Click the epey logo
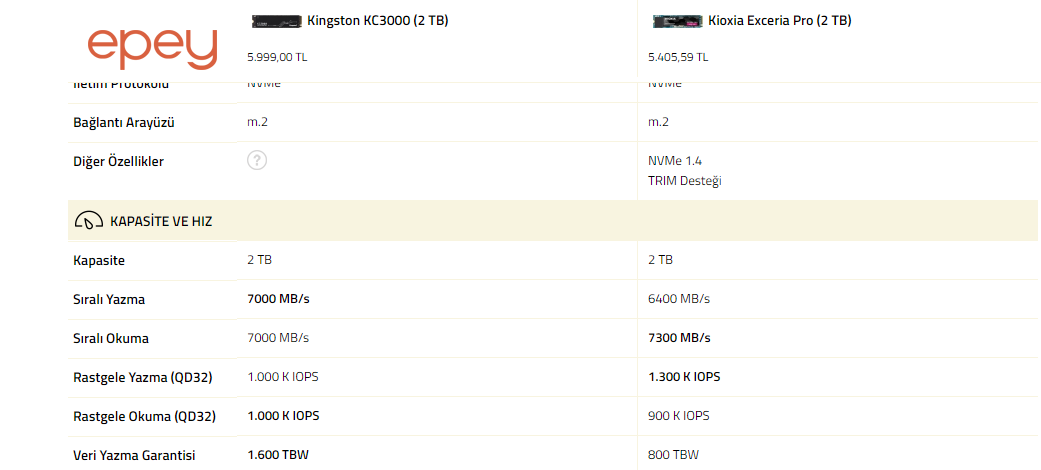This screenshot has height=470, width=1041. coord(152,45)
